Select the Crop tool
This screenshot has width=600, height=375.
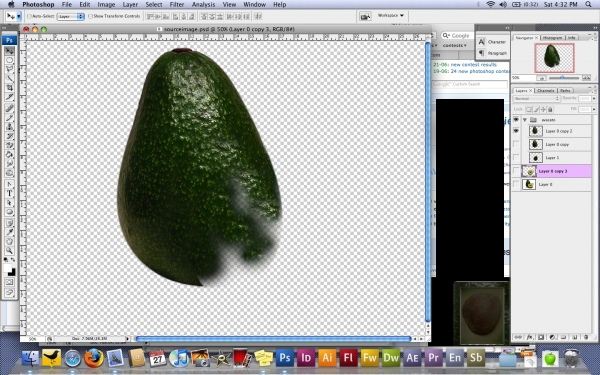10,88
